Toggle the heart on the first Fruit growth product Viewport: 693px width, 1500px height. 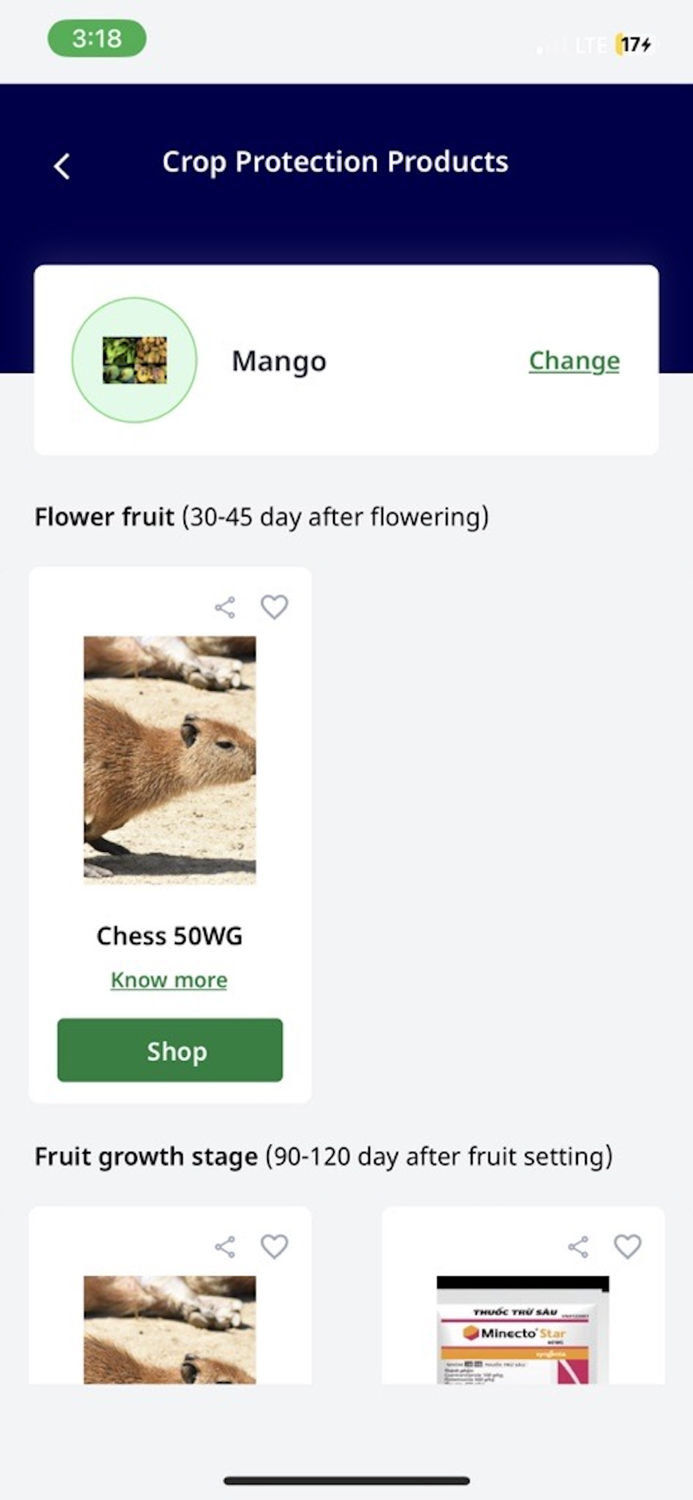[275, 1246]
